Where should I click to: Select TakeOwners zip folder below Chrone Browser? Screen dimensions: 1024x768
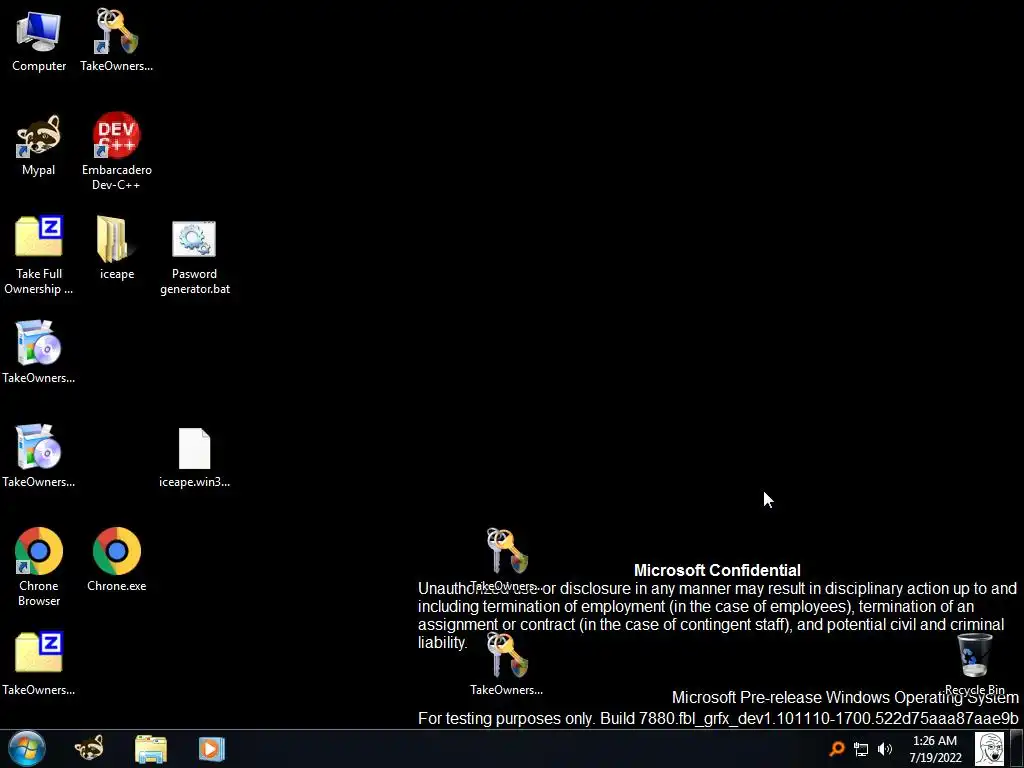(x=39, y=664)
